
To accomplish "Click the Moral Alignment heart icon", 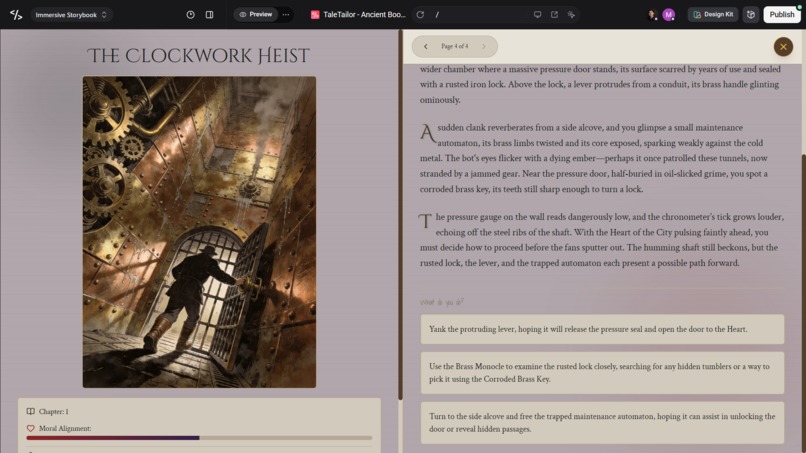I will [31, 428].
